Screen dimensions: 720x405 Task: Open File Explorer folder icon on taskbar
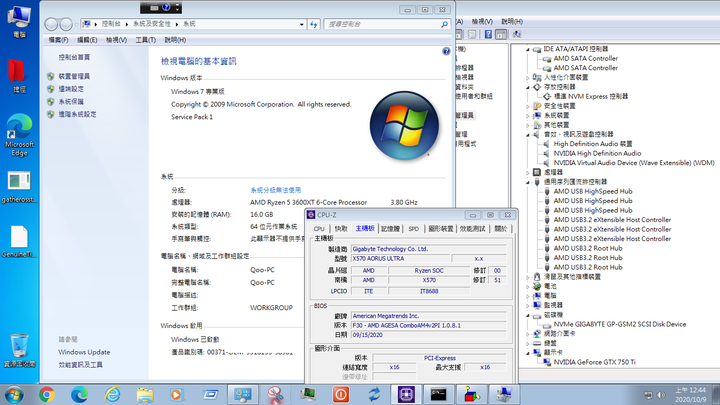(x=145, y=394)
